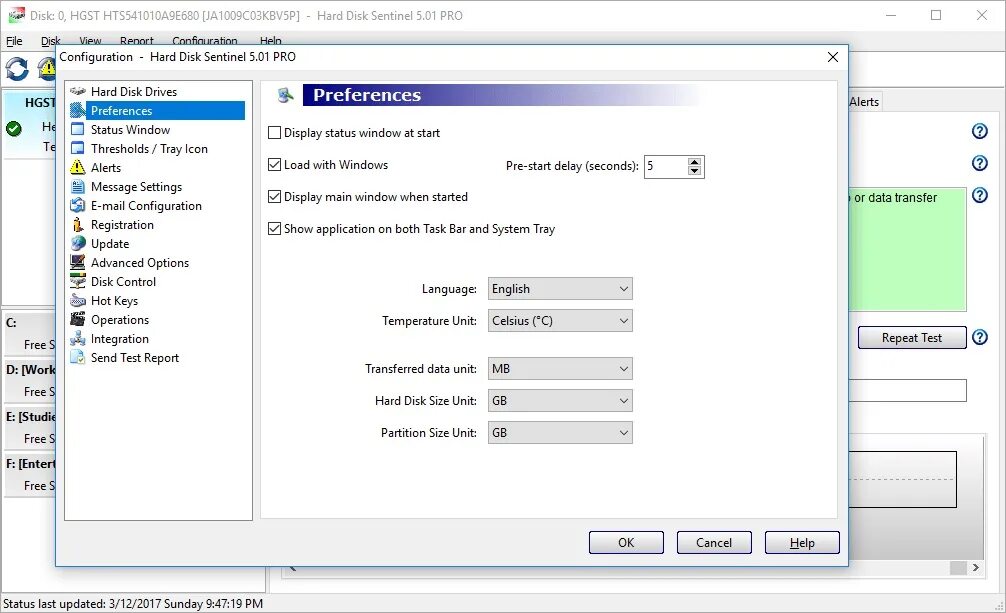
Task: Toggle Display status window at start checkbox
Action: click(275, 133)
